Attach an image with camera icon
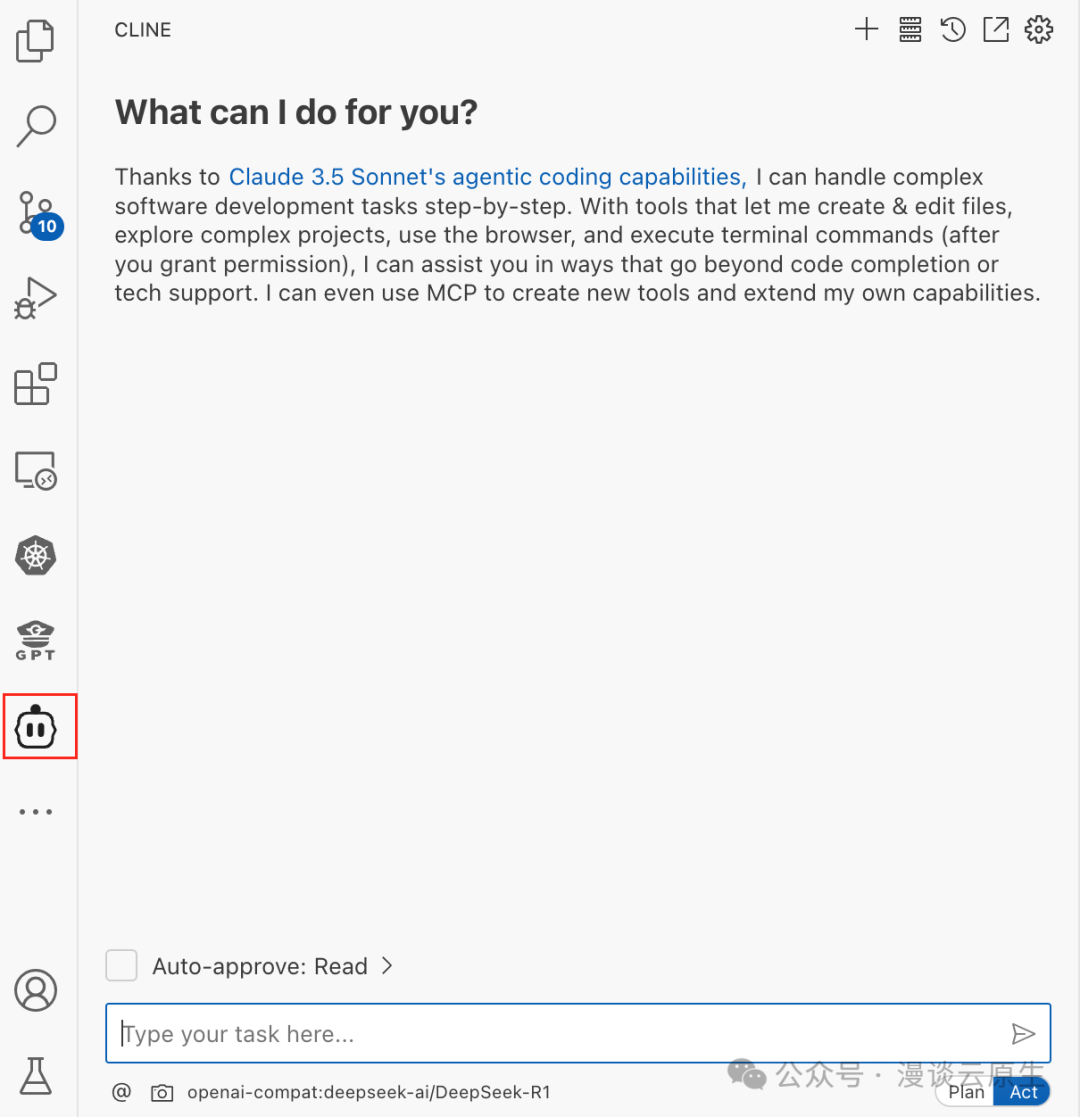This screenshot has width=1080, height=1117. [162, 1092]
